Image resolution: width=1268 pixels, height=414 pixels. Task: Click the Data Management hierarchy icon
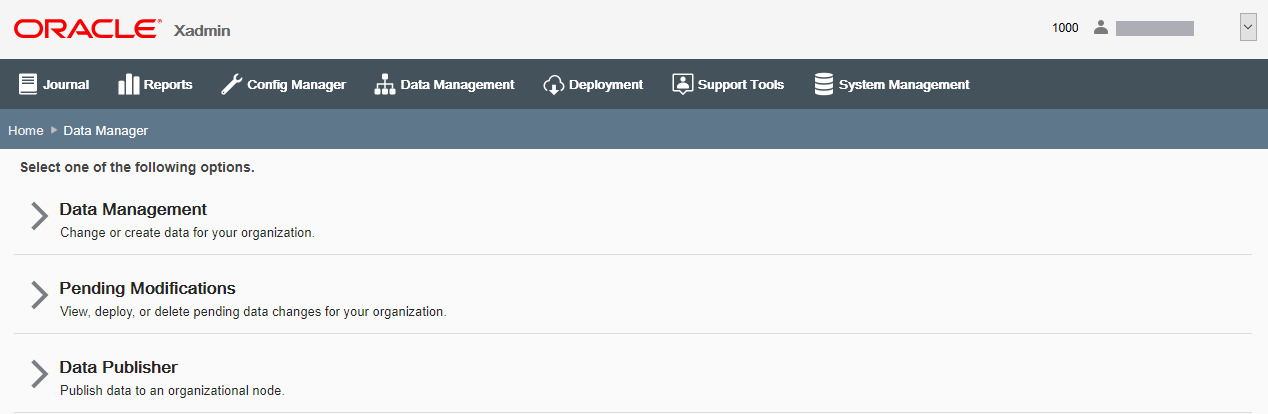(385, 85)
